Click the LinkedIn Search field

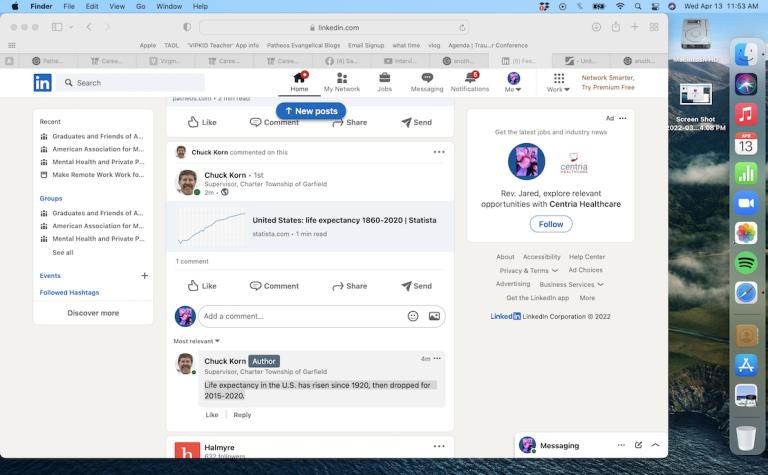point(131,83)
